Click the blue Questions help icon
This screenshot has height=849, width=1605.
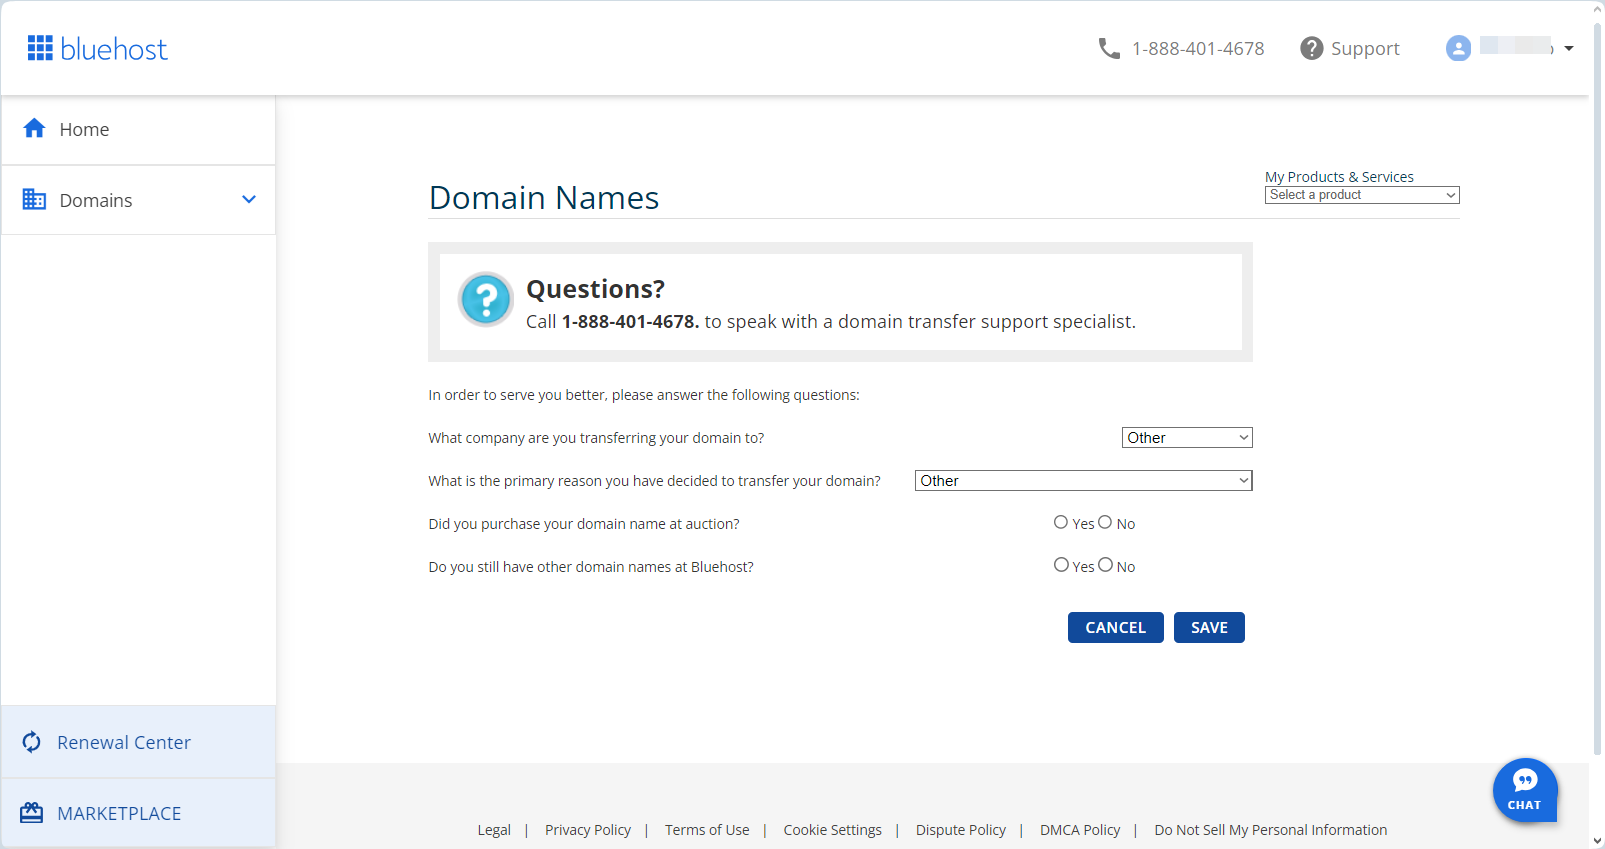(x=486, y=300)
